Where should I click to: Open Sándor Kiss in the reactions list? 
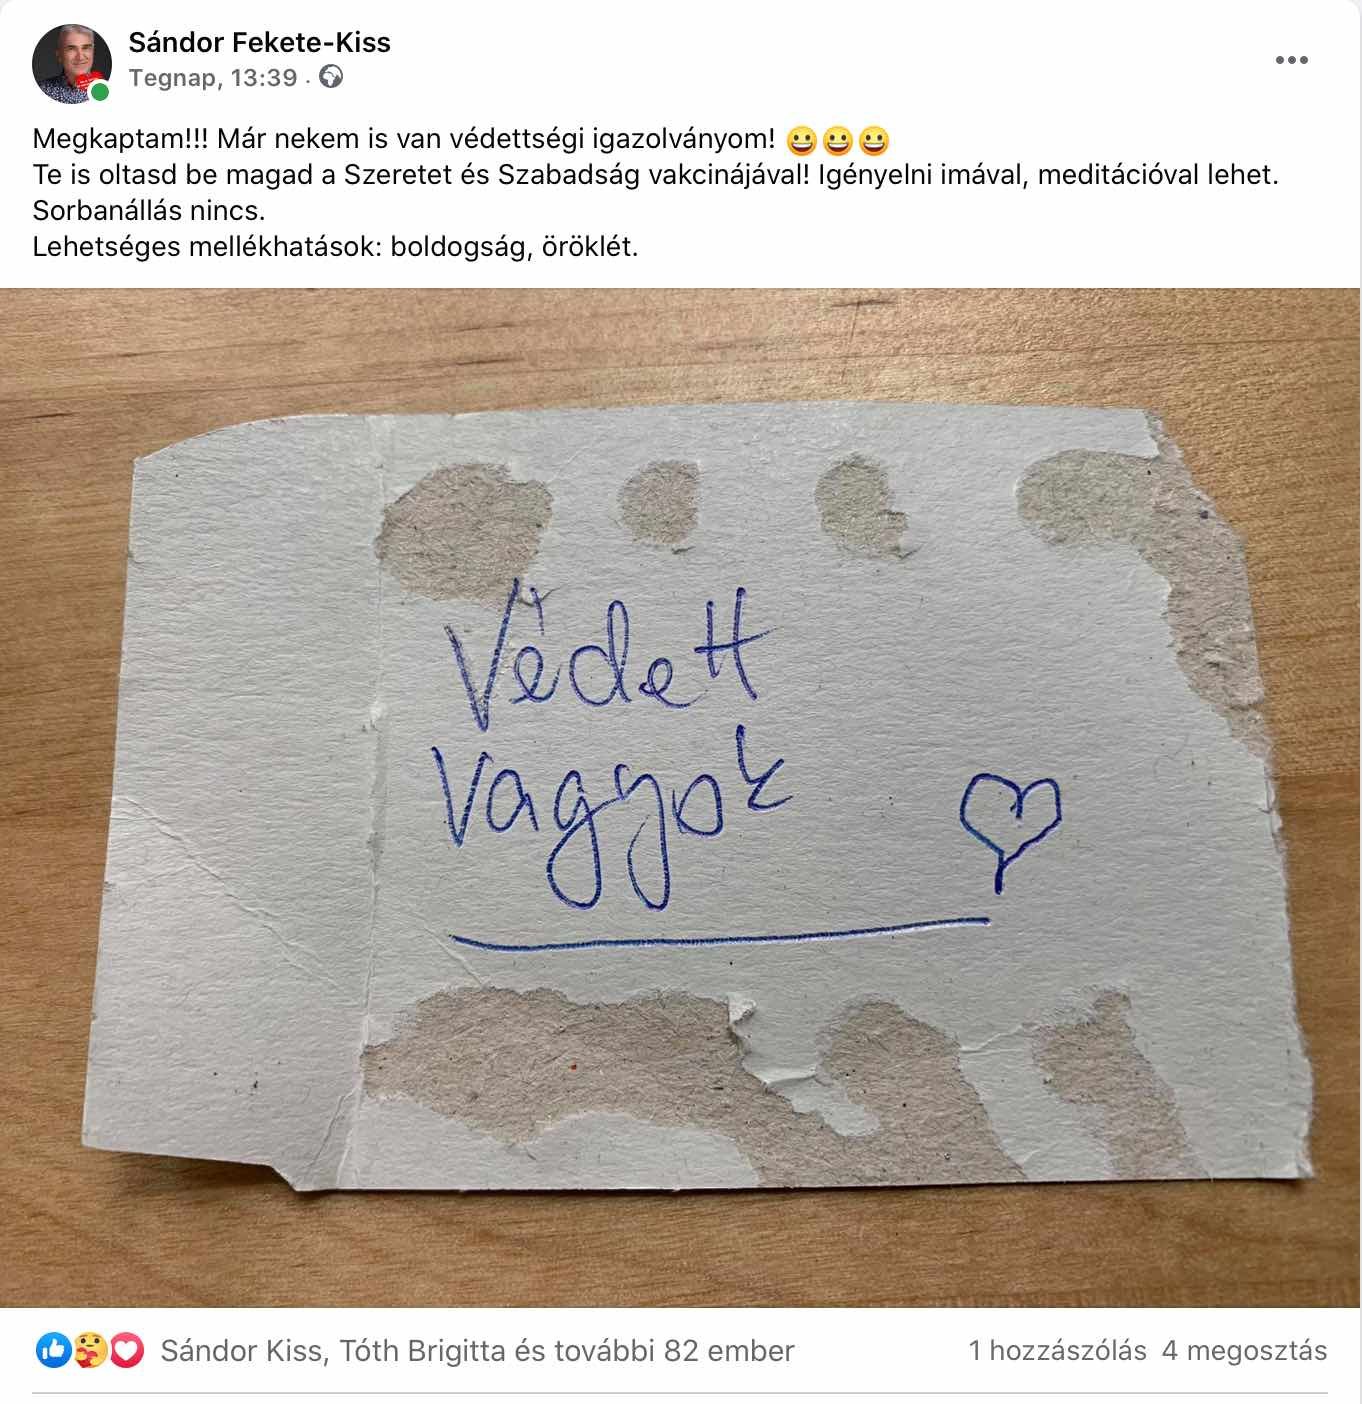tap(241, 1351)
